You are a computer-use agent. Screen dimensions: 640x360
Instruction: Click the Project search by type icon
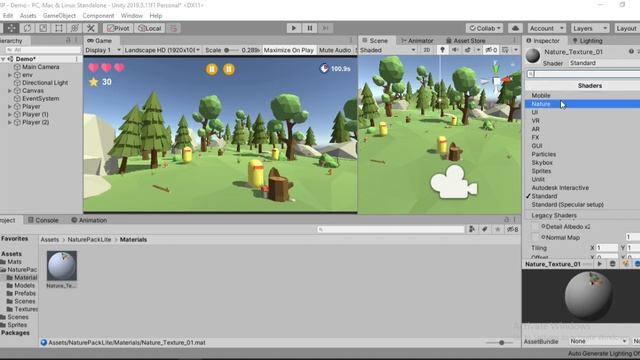[471, 229]
